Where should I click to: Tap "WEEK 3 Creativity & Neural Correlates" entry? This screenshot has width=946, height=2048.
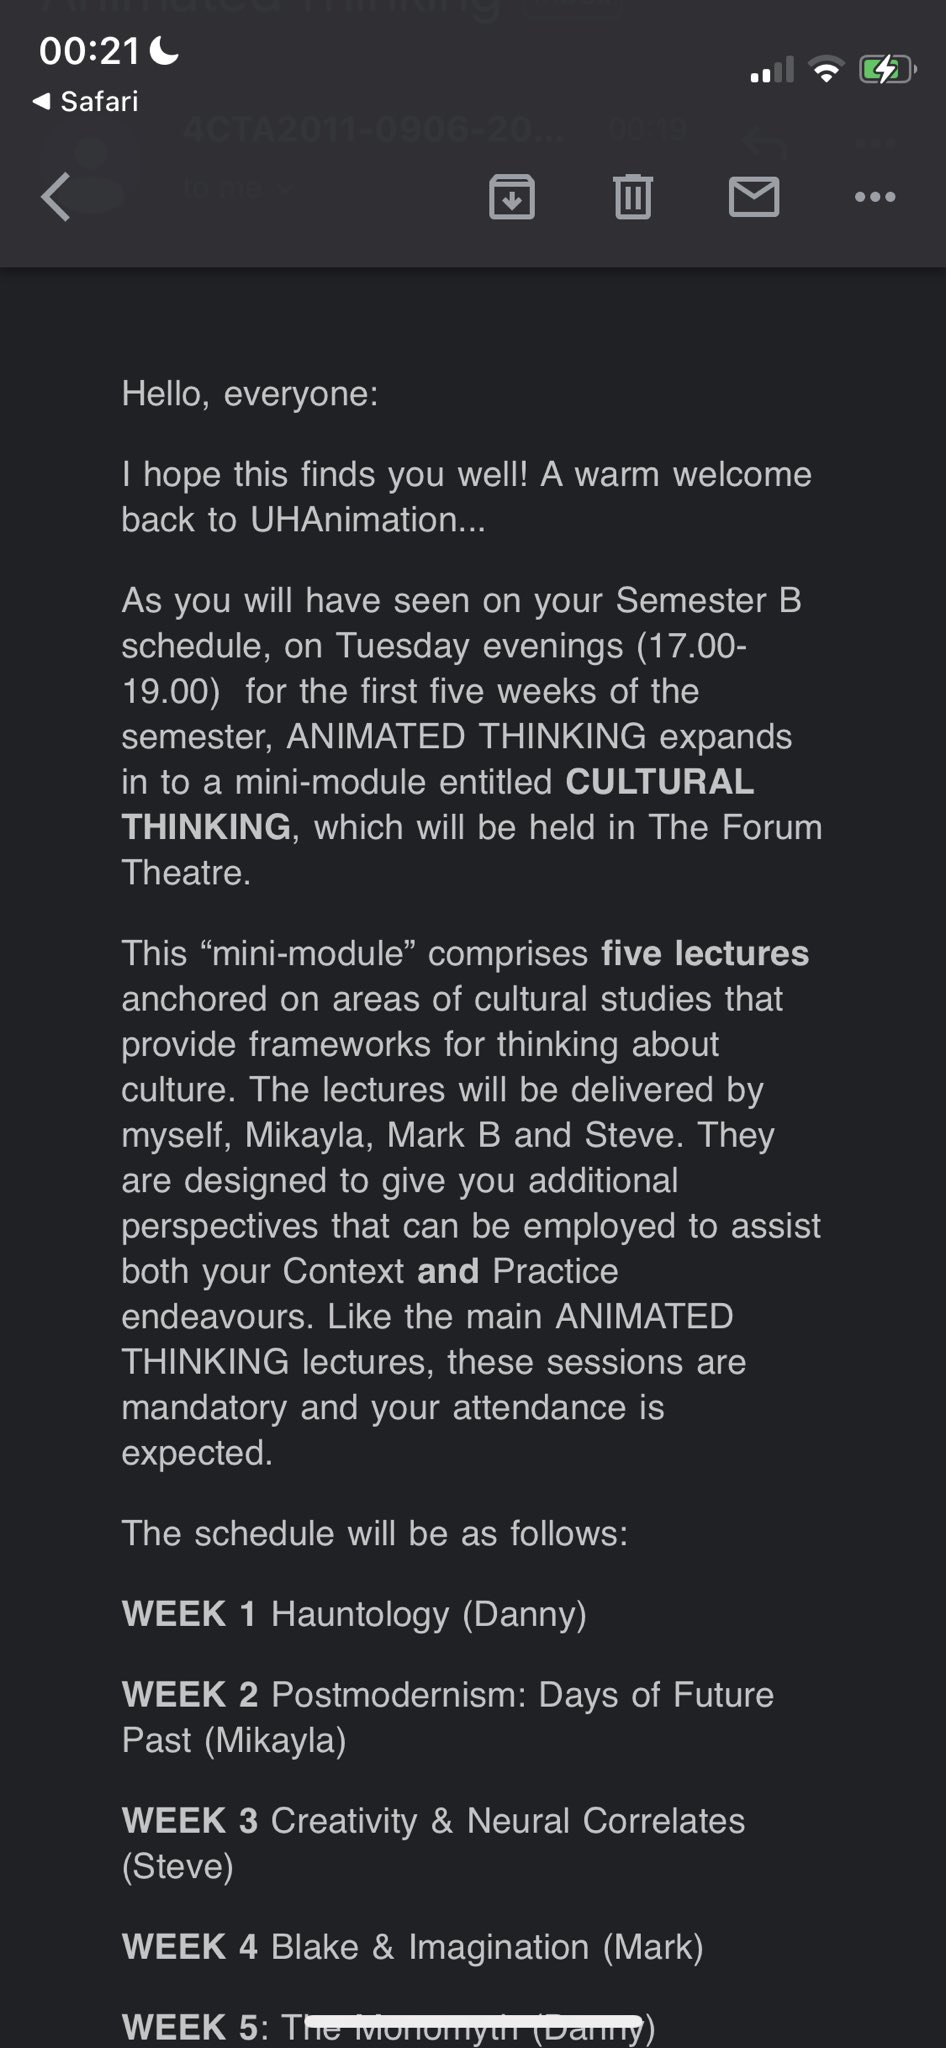[433, 1821]
